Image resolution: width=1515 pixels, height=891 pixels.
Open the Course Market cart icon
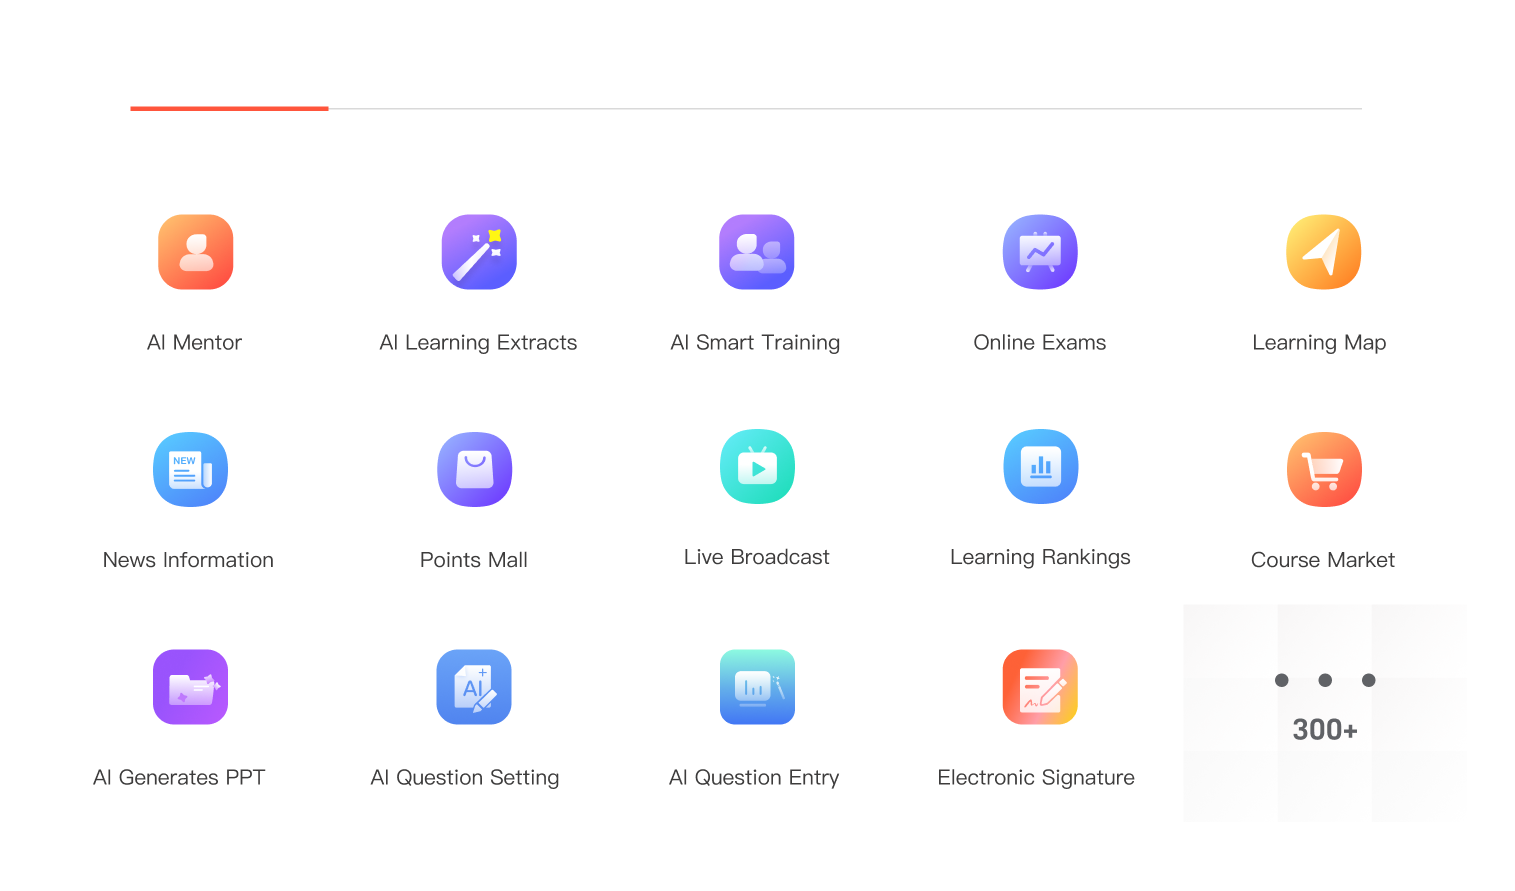click(1324, 470)
